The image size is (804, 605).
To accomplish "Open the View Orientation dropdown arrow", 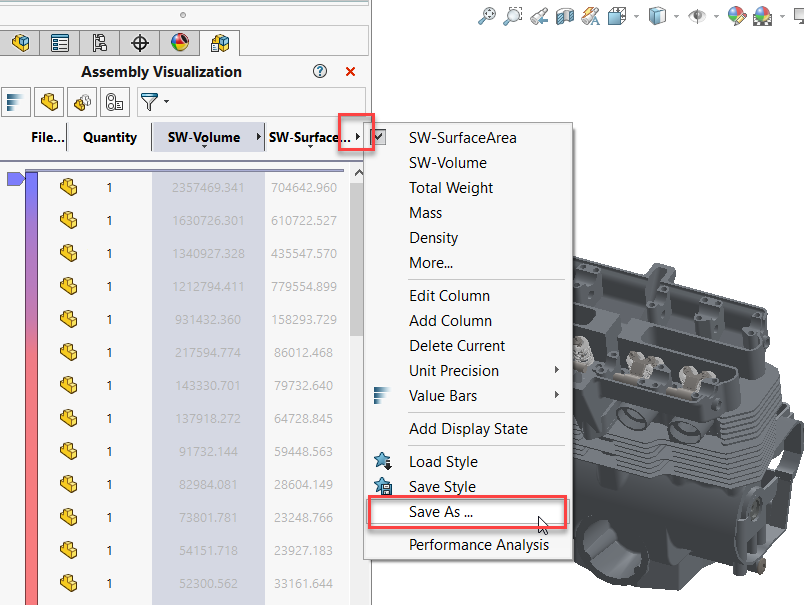I will (x=636, y=16).
